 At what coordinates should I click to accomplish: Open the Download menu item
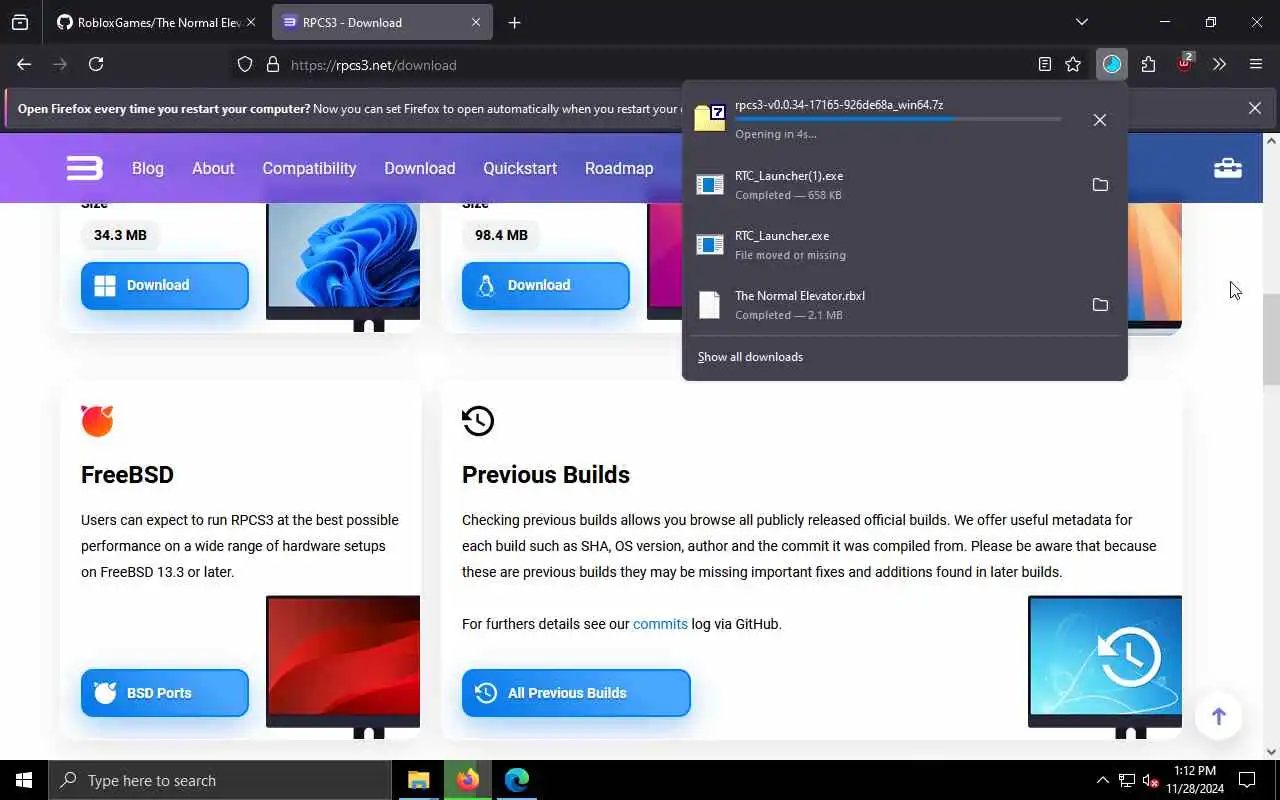[x=420, y=168]
